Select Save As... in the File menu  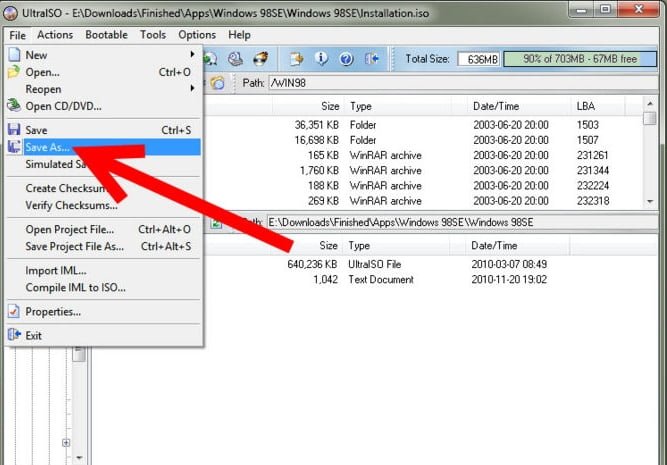click(x=48, y=147)
